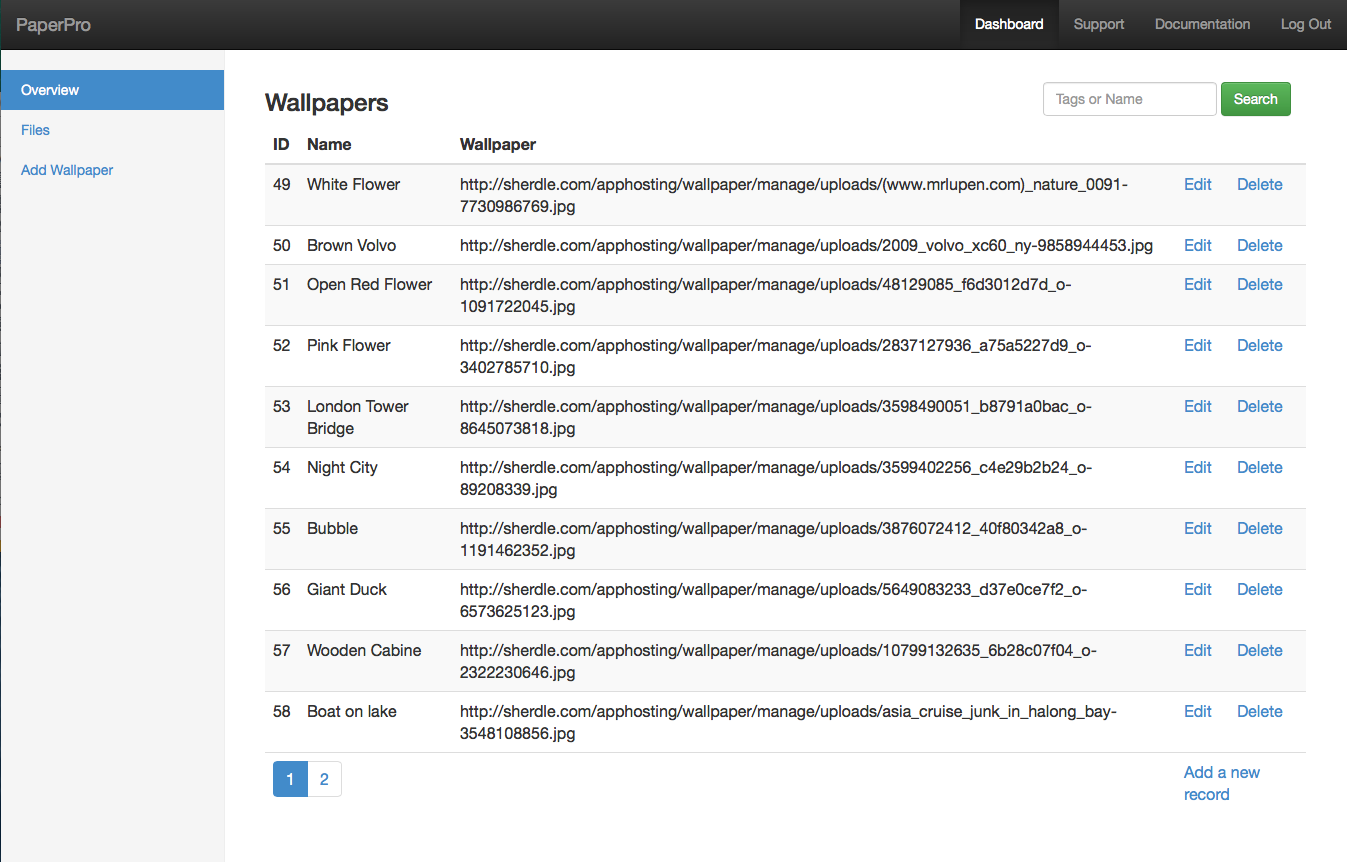This screenshot has width=1347, height=862.
Task: Edit the Open Red Flower entry
Action: (1197, 284)
